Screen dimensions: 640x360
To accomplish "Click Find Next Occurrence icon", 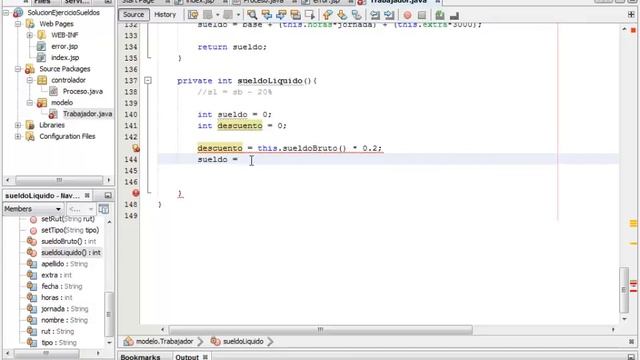I will (x=281, y=15).
